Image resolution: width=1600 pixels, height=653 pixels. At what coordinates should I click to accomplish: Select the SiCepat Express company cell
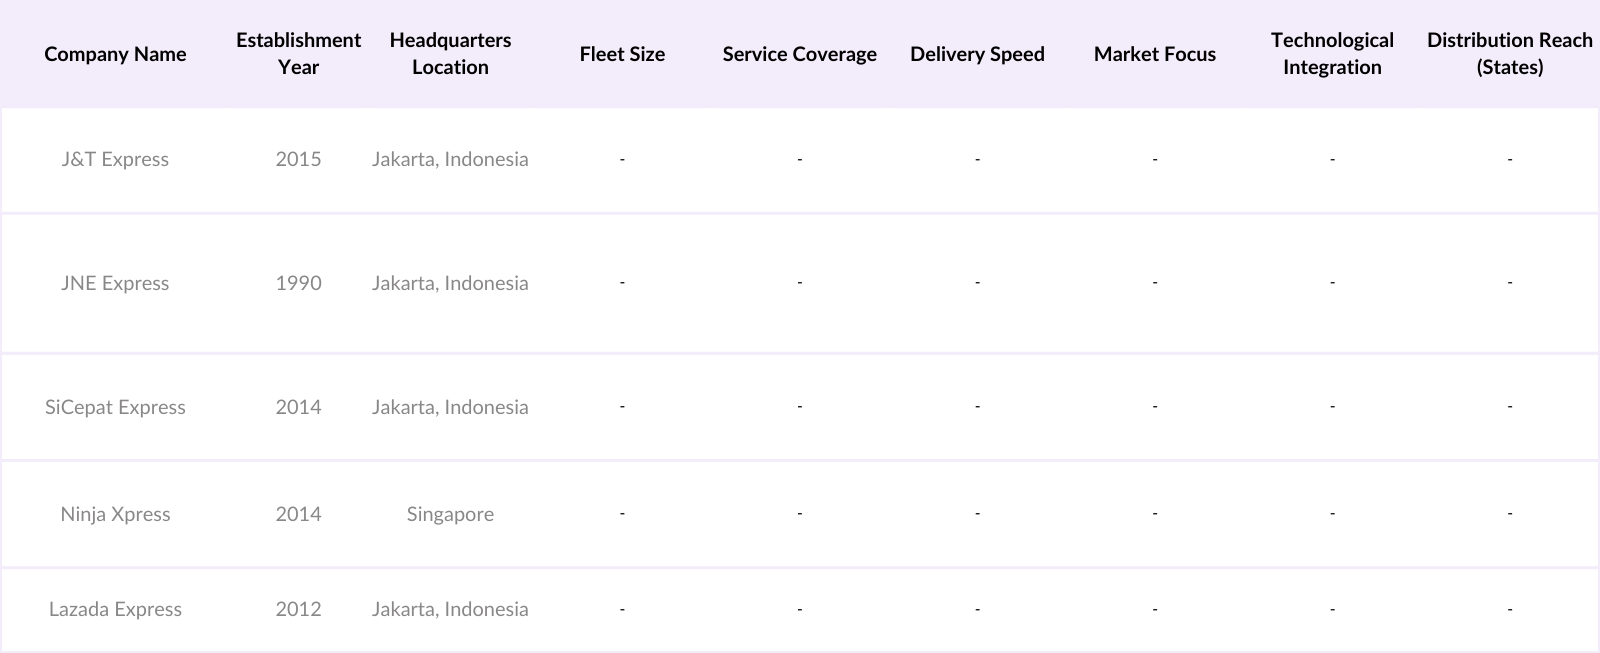115,407
